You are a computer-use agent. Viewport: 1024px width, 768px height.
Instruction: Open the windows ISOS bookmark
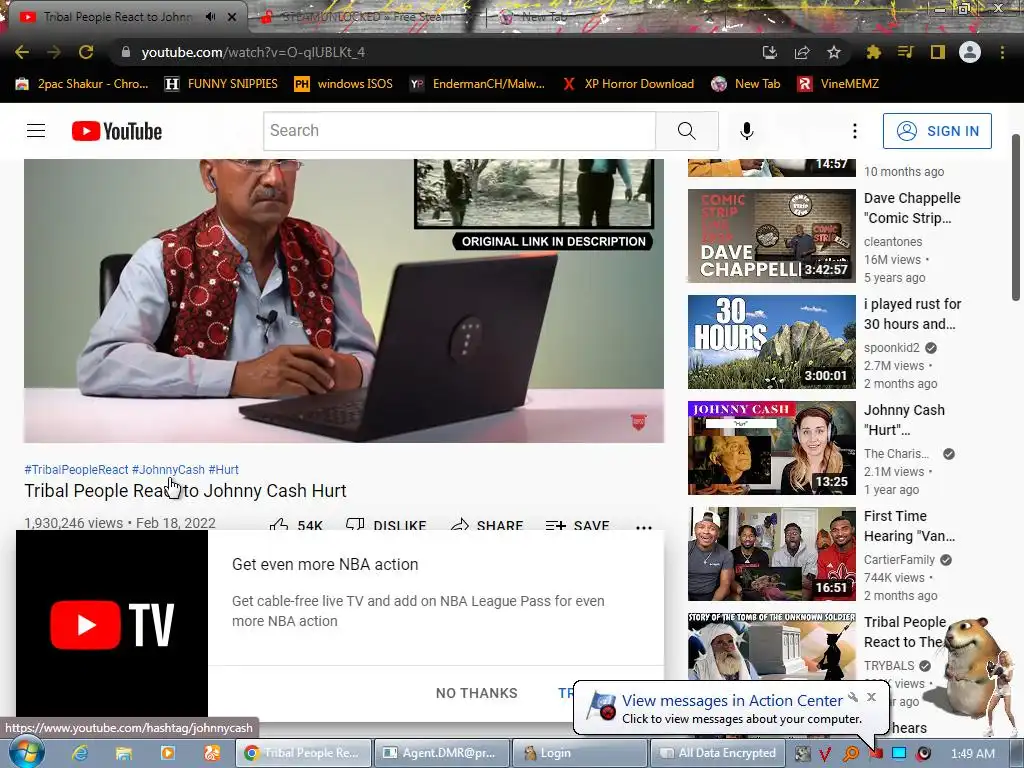pos(344,84)
